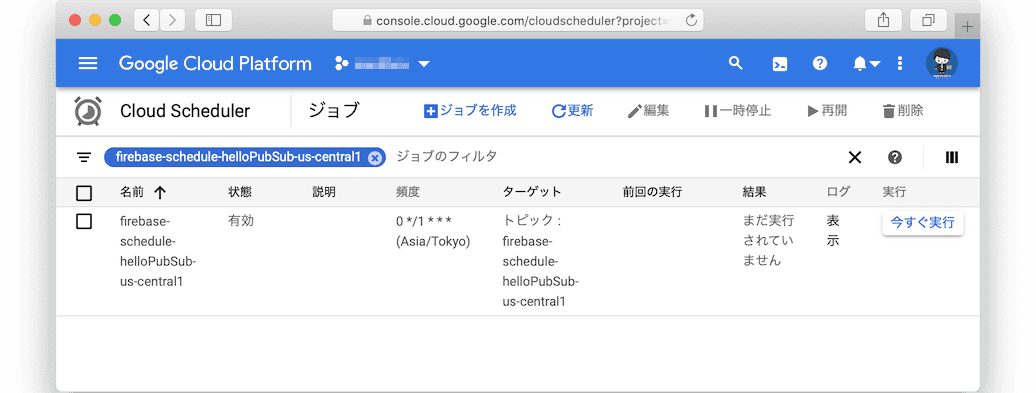Click ジョブを作成 to create a job

tap(470, 111)
